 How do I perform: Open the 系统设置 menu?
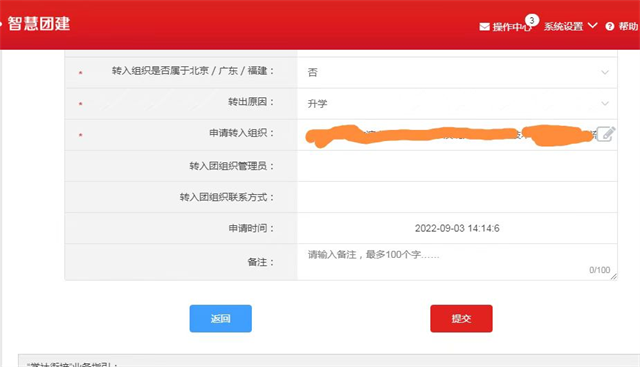click(x=563, y=27)
